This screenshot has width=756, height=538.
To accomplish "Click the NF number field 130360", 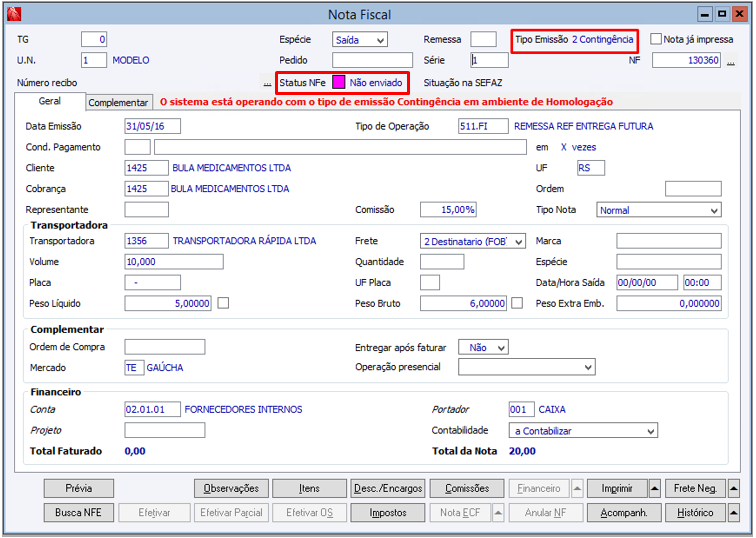I will [687, 60].
